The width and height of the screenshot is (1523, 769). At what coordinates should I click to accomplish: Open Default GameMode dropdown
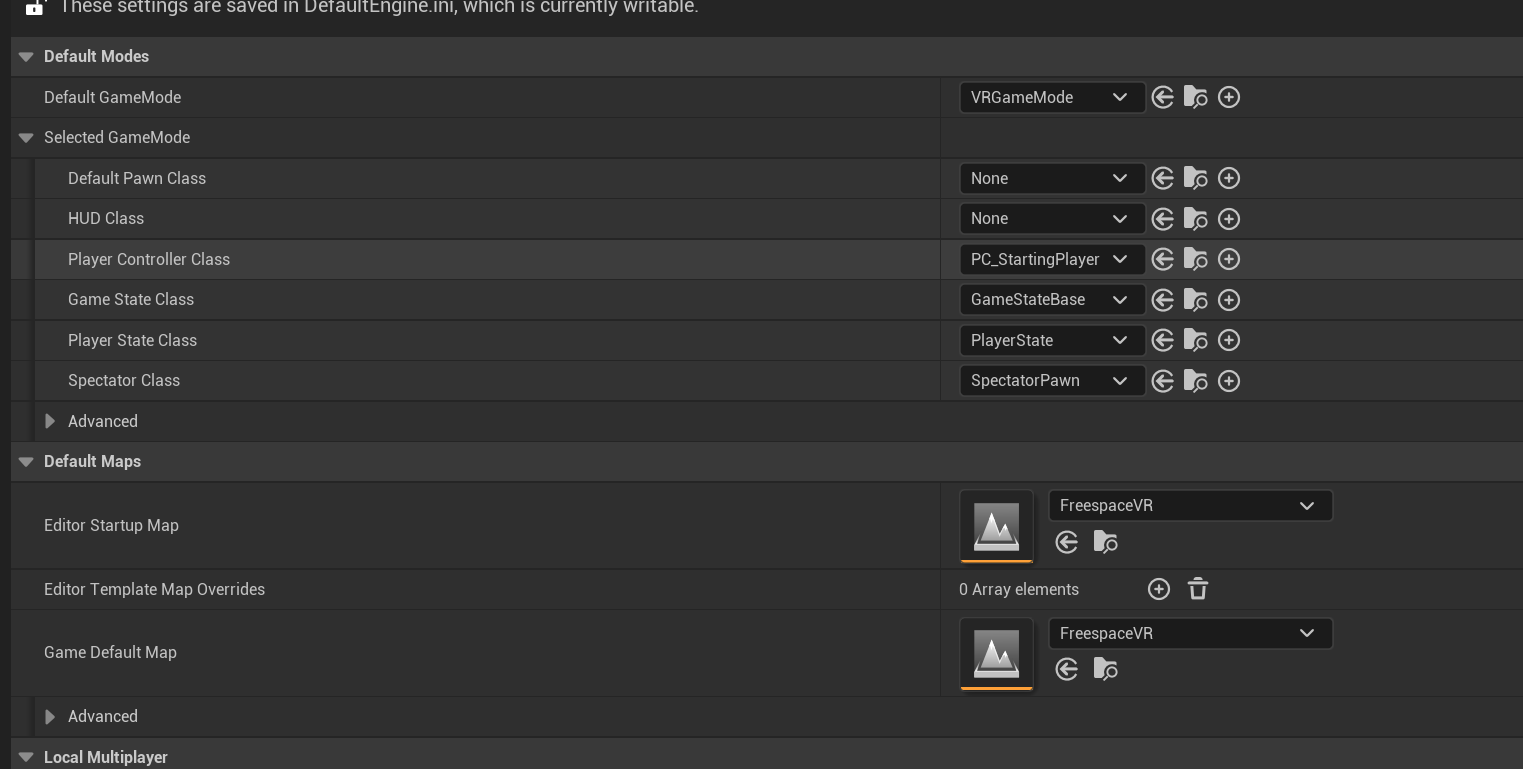1051,97
